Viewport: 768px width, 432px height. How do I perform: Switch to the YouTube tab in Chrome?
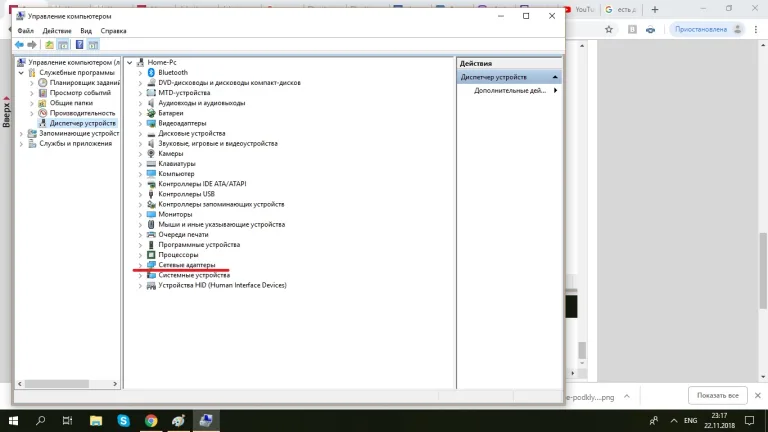click(x=580, y=9)
